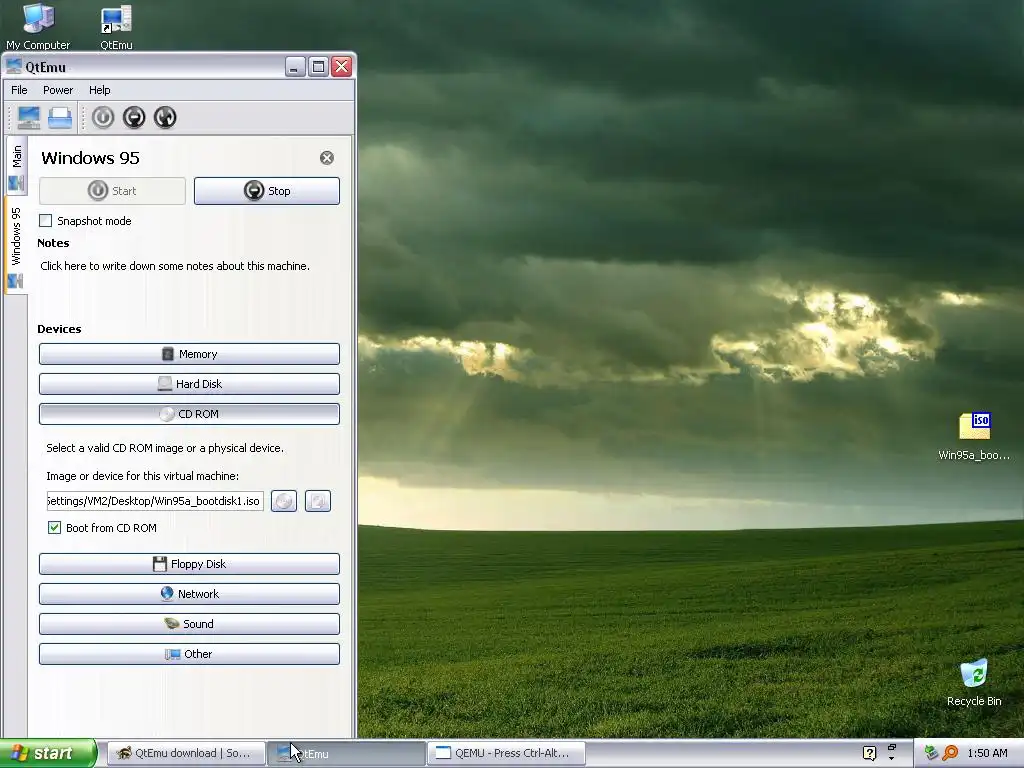Switch to QEMU taskbar window

(506, 753)
